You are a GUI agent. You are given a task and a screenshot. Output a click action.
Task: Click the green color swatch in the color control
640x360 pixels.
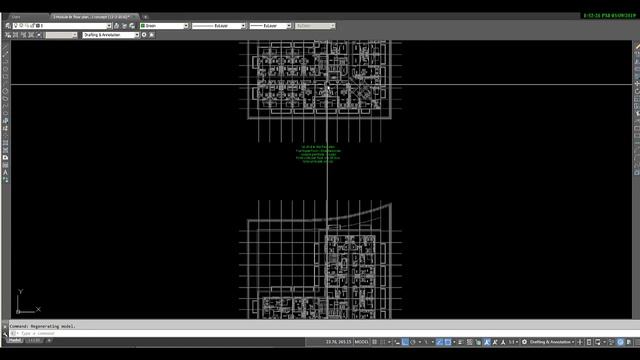pyautogui.click(x=143, y=26)
